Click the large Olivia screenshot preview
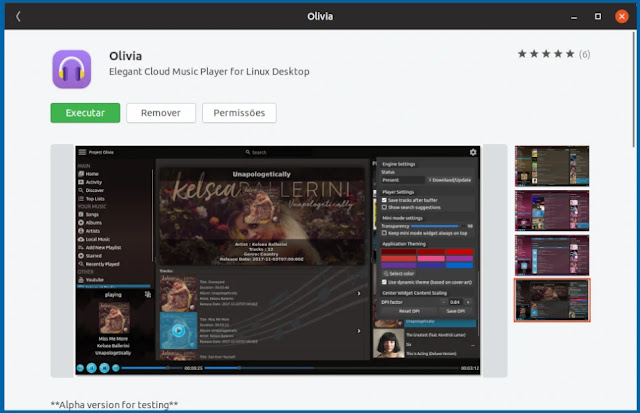Image resolution: width=640 pixels, height=413 pixels. (278, 260)
